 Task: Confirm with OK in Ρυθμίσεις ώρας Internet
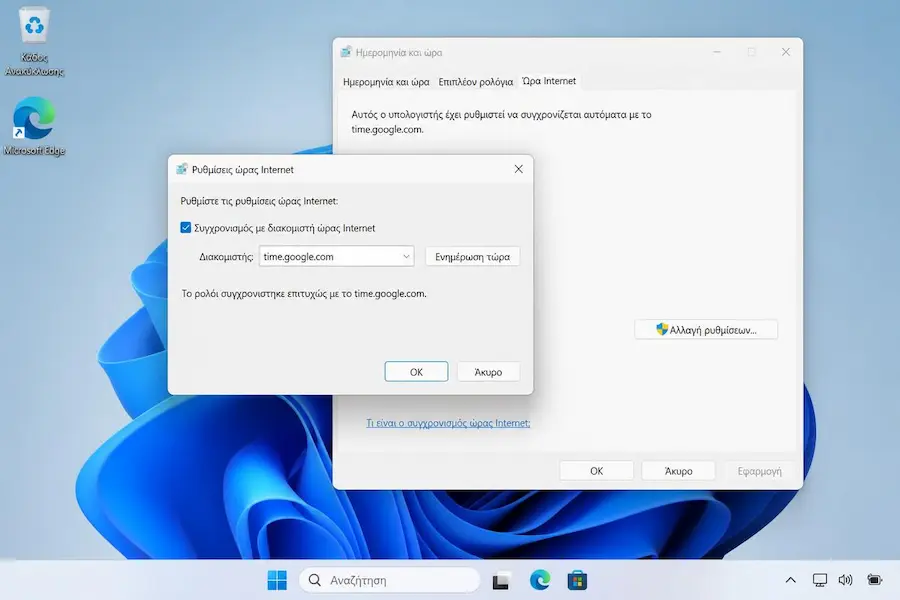[x=416, y=372]
